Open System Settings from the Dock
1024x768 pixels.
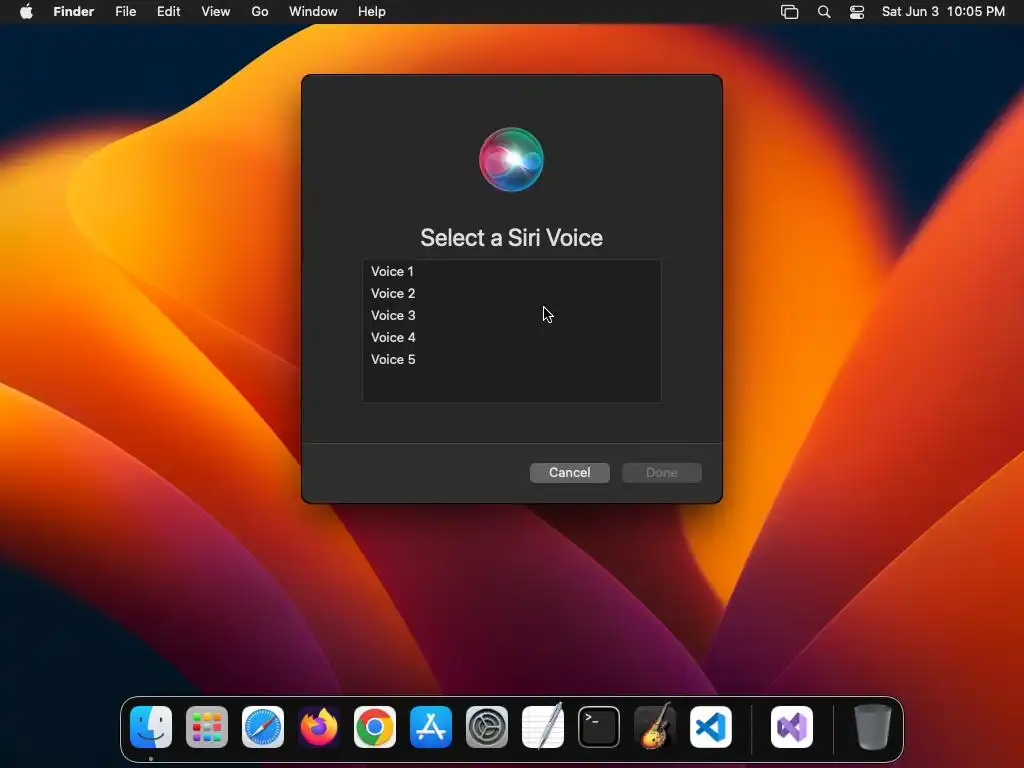tap(487, 727)
